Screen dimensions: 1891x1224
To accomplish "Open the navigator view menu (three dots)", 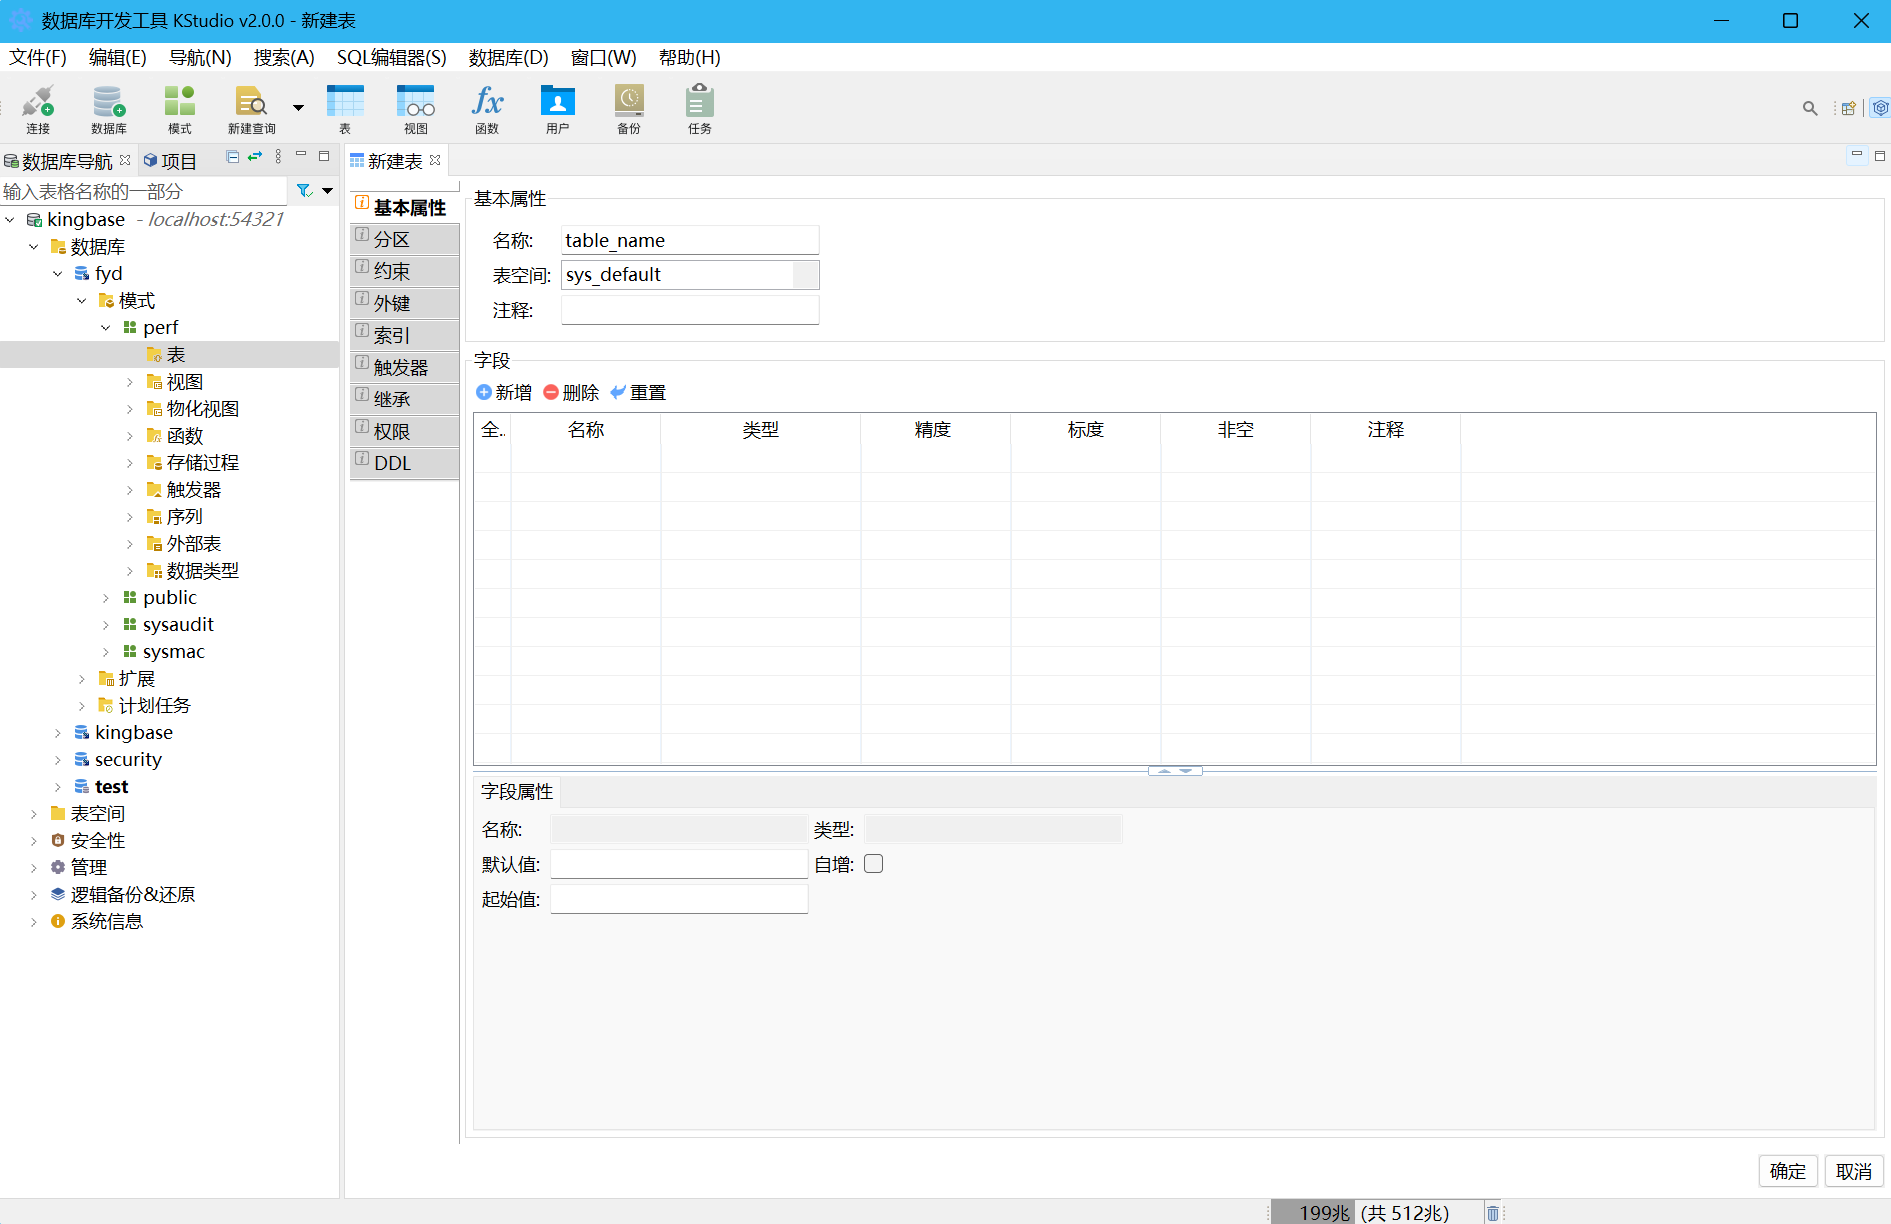I will point(278,156).
